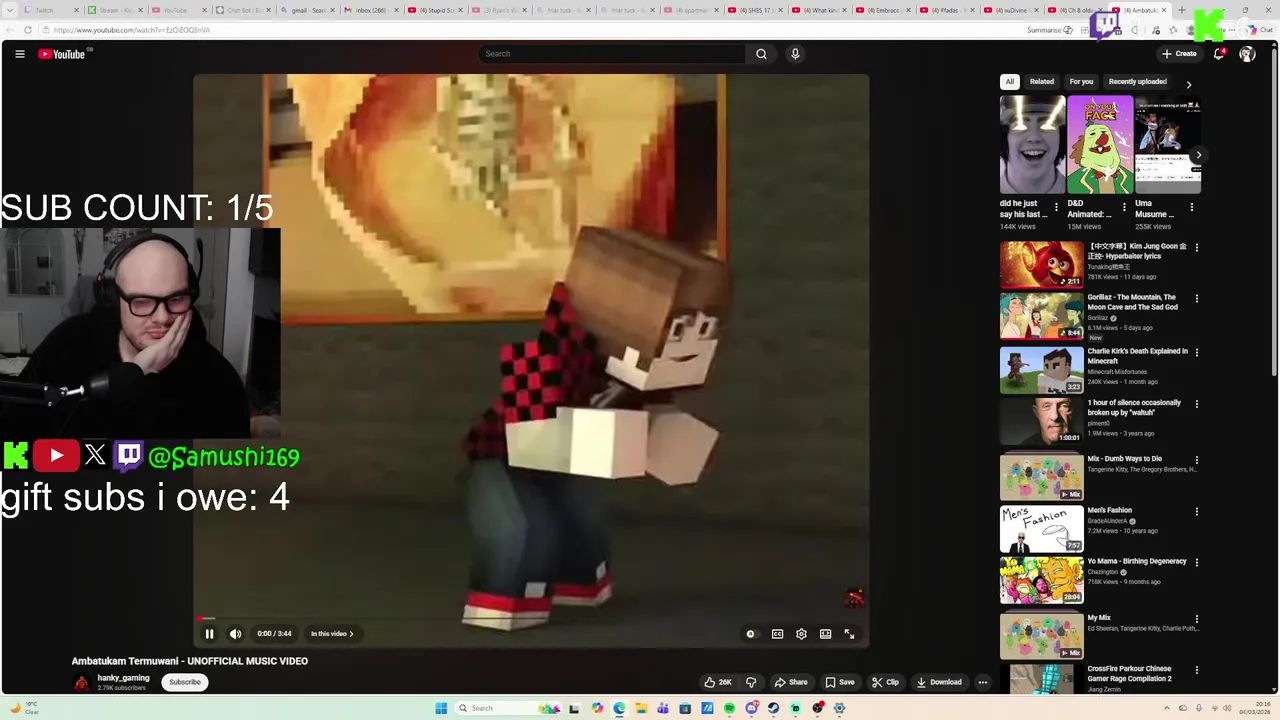Open options for Gorillaz video
The width and height of the screenshot is (1280, 720).
pyautogui.click(x=1196, y=298)
